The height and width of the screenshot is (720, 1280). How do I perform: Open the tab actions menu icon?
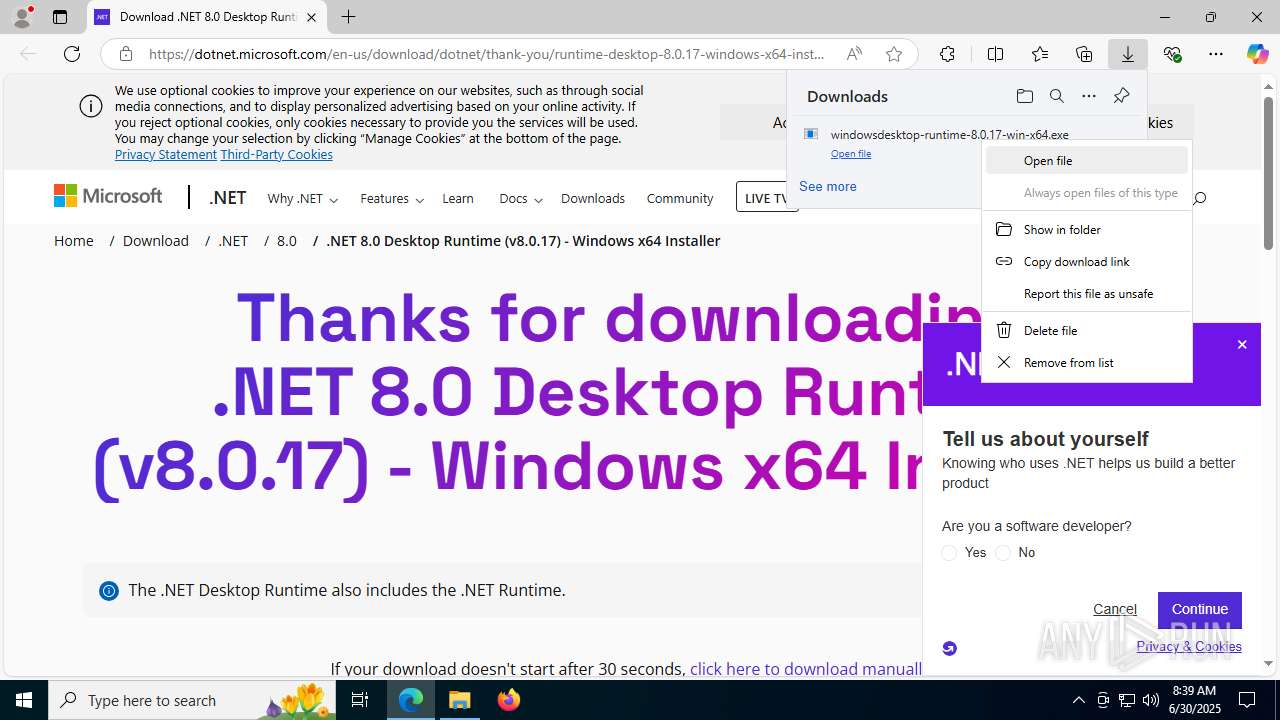click(60, 17)
